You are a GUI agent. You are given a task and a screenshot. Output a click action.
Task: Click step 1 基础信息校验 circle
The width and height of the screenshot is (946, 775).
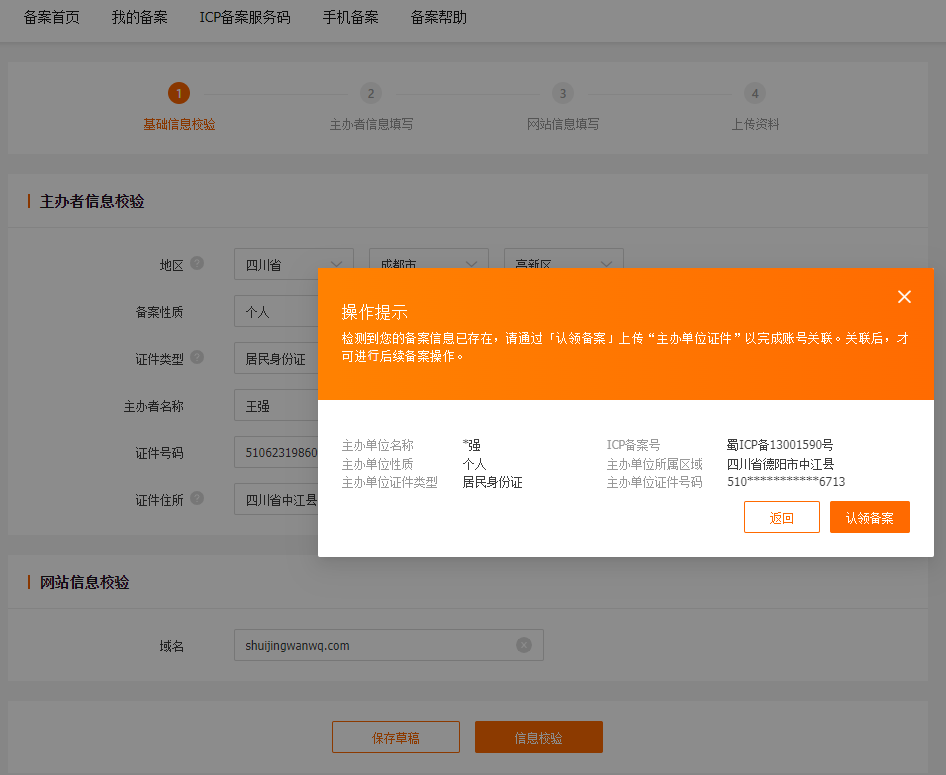178,94
